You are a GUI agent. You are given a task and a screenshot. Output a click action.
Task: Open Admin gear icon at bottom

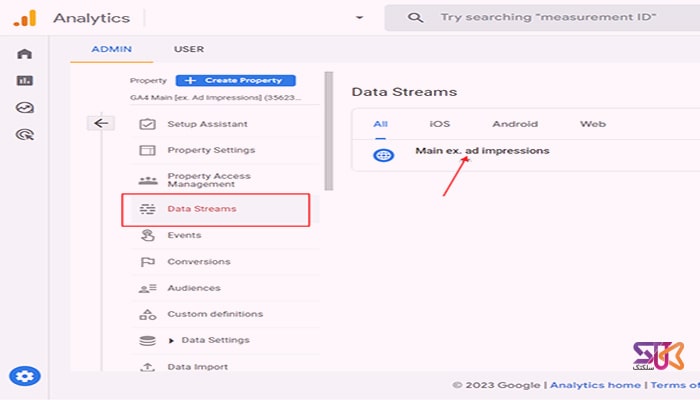point(25,376)
